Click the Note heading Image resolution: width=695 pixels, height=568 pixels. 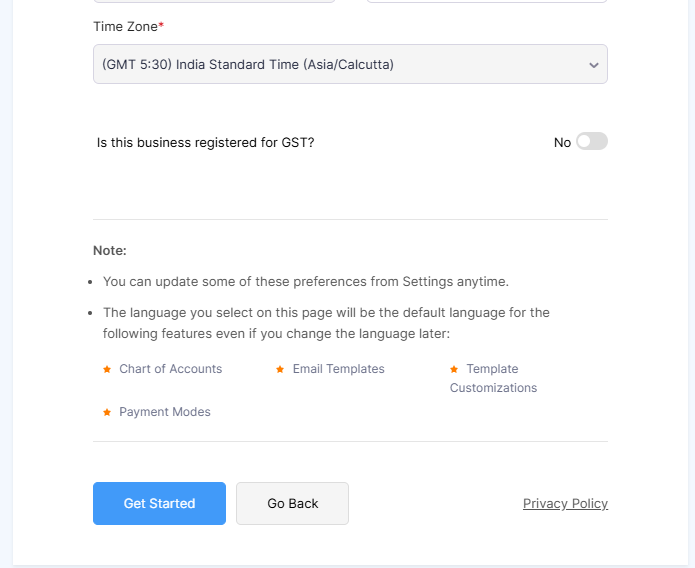[110, 251]
